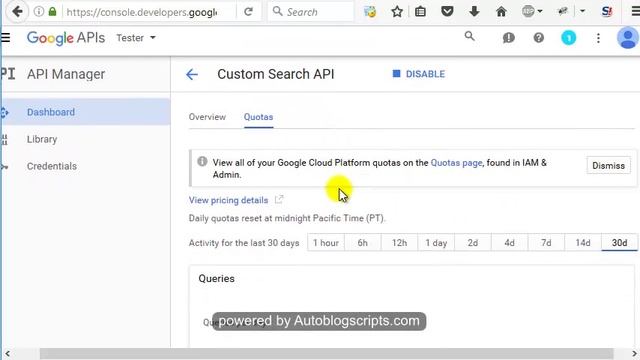This screenshot has height=360, width=640.
Task: Click the horizontal scrollbar thumb
Action: coord(327,353)
